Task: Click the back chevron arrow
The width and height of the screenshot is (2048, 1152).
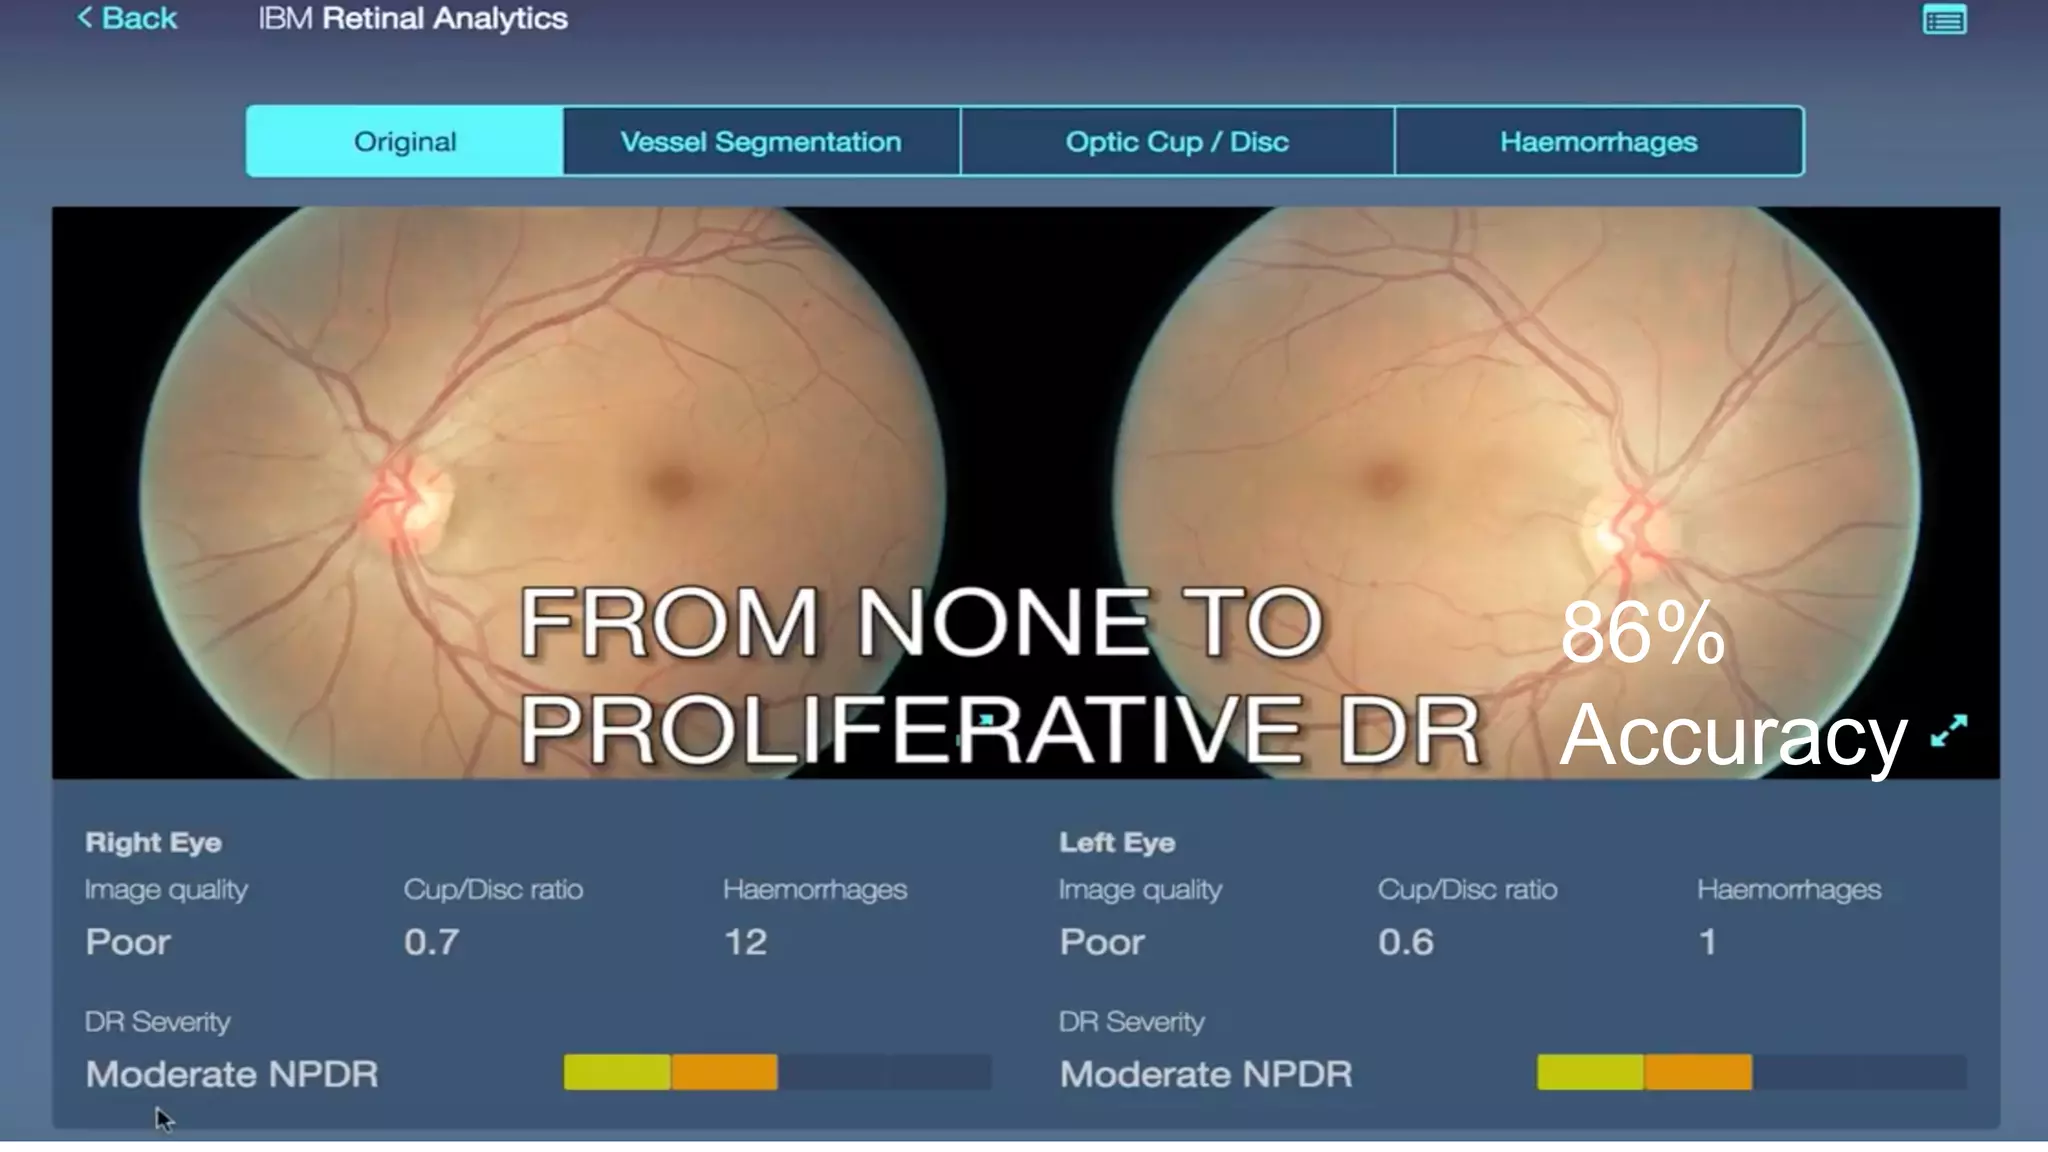Action: [x=85, y=18]
